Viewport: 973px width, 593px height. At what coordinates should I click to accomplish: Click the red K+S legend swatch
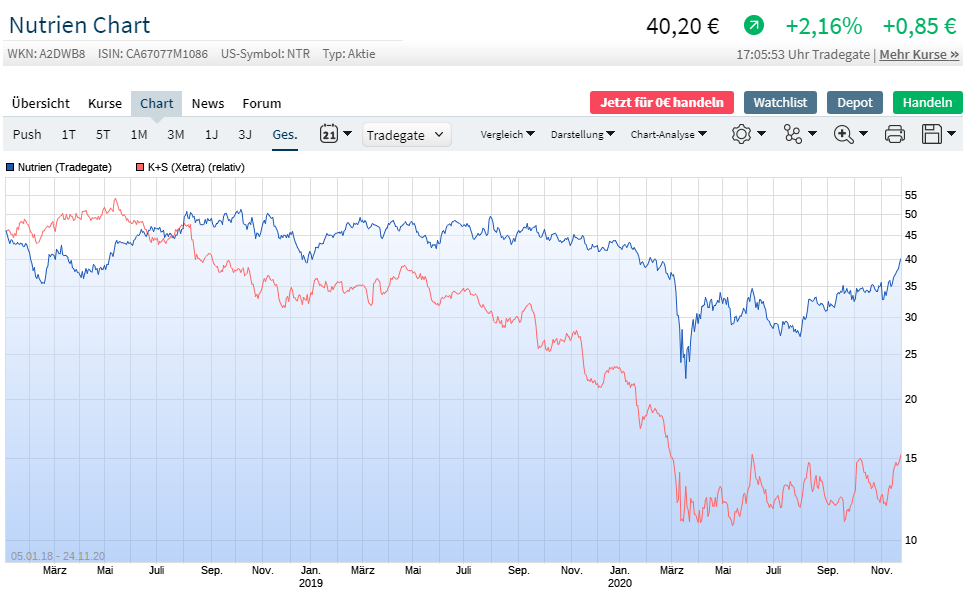[140, 167]
